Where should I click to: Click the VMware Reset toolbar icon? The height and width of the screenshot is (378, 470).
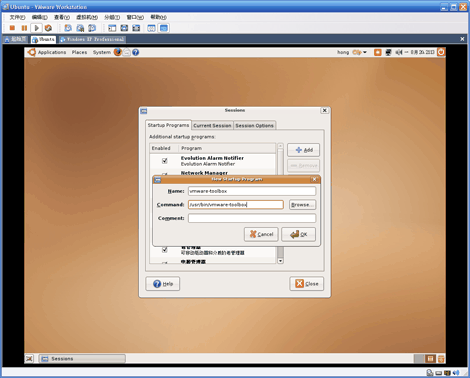(48, 28)
